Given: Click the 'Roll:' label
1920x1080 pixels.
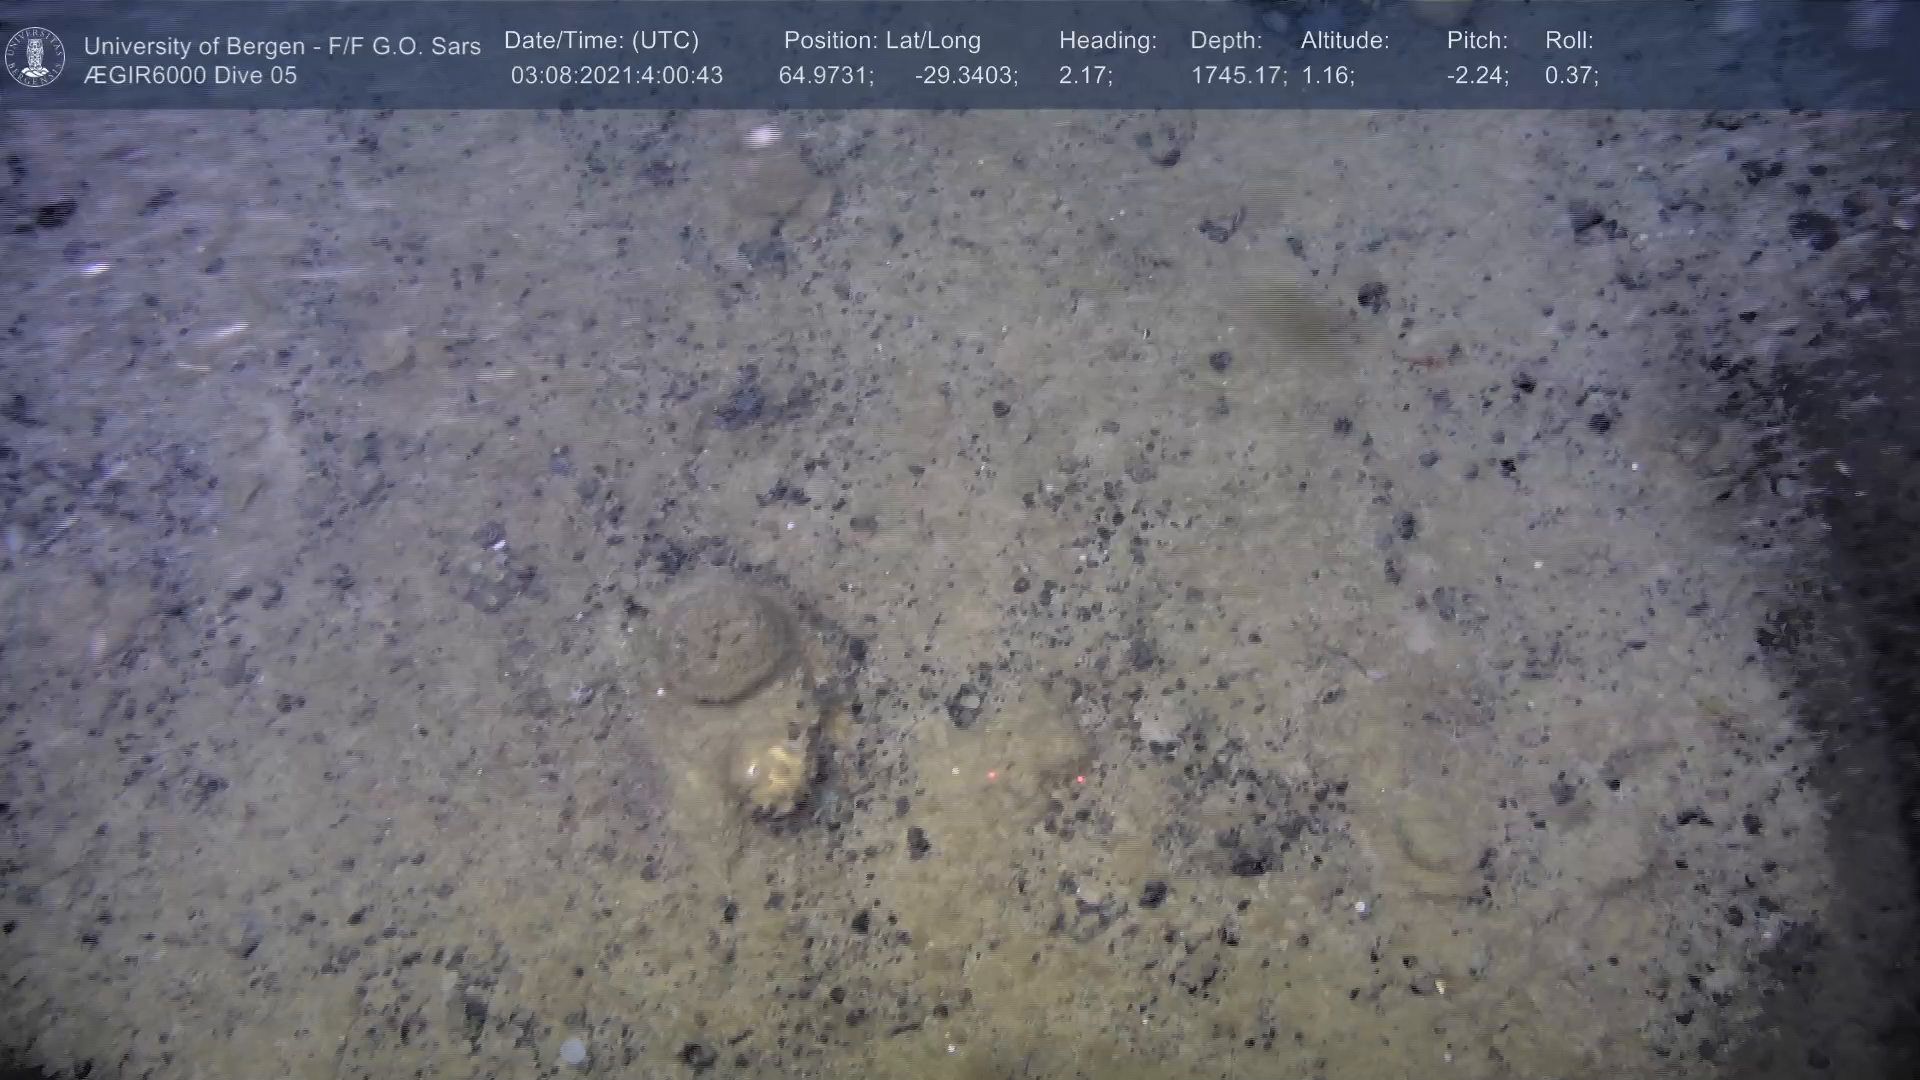Looking at the screenshot, I should pos(1568,41).
